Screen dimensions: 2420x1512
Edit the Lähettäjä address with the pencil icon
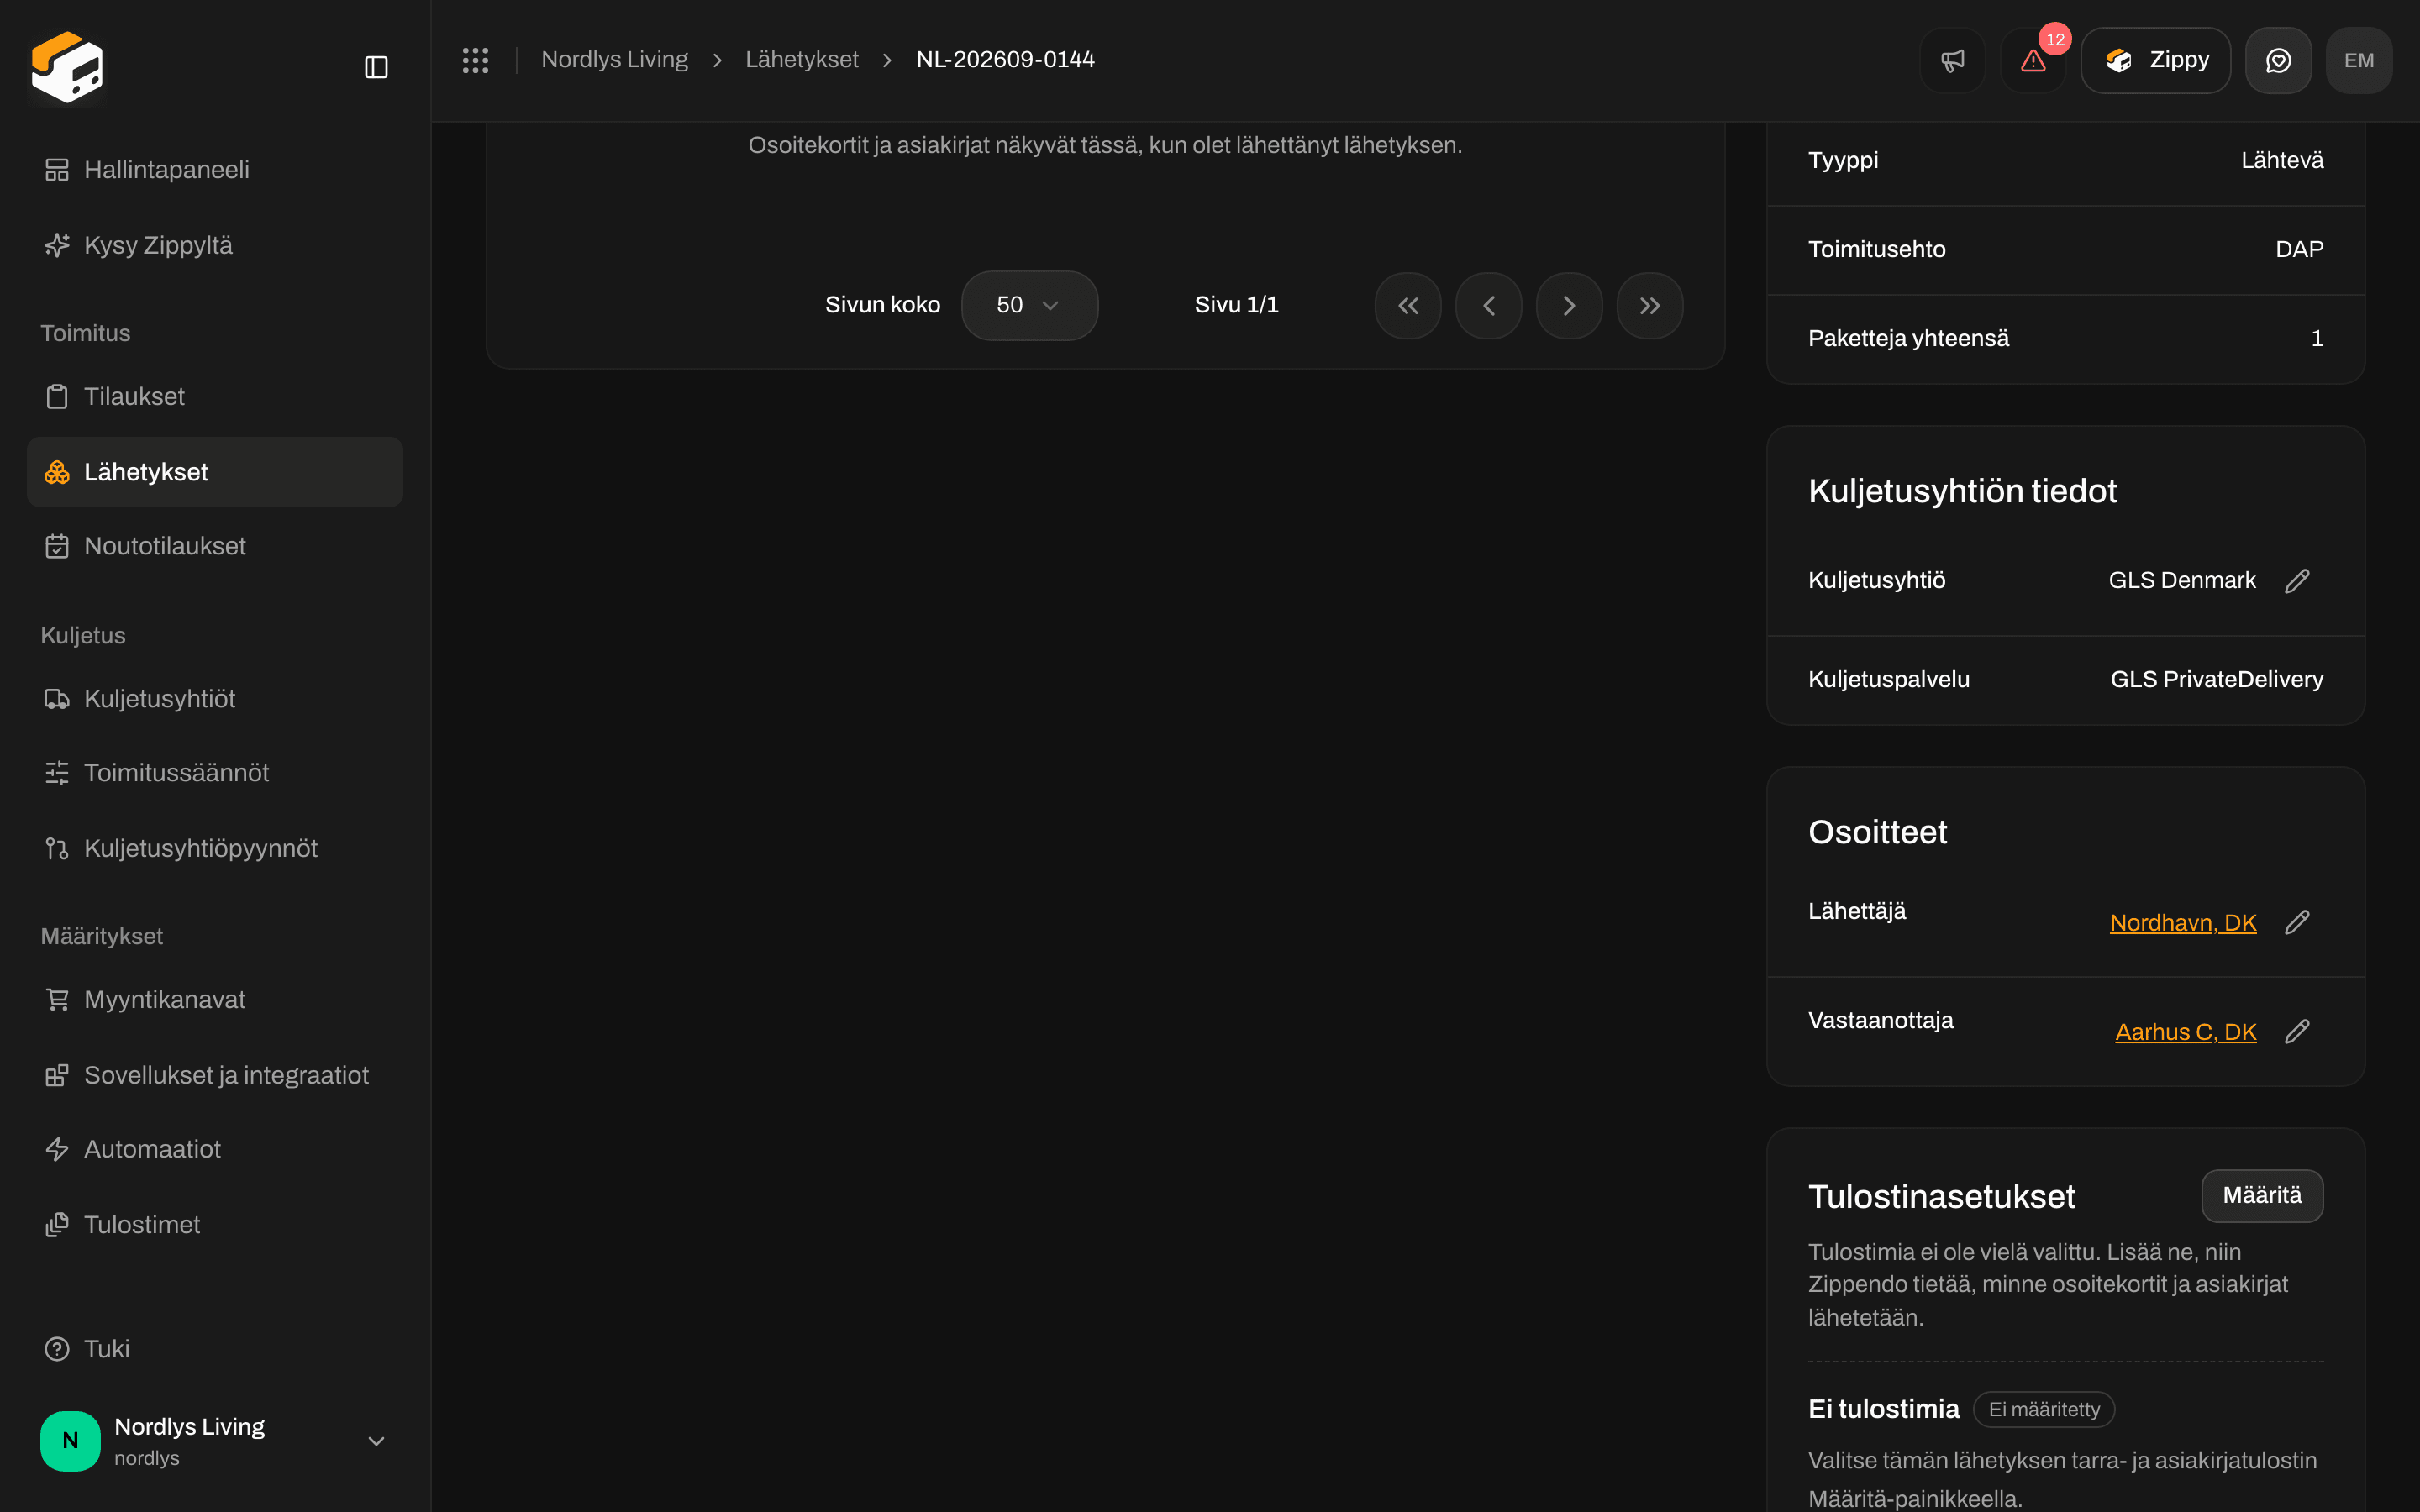[x=2297, y=922]
